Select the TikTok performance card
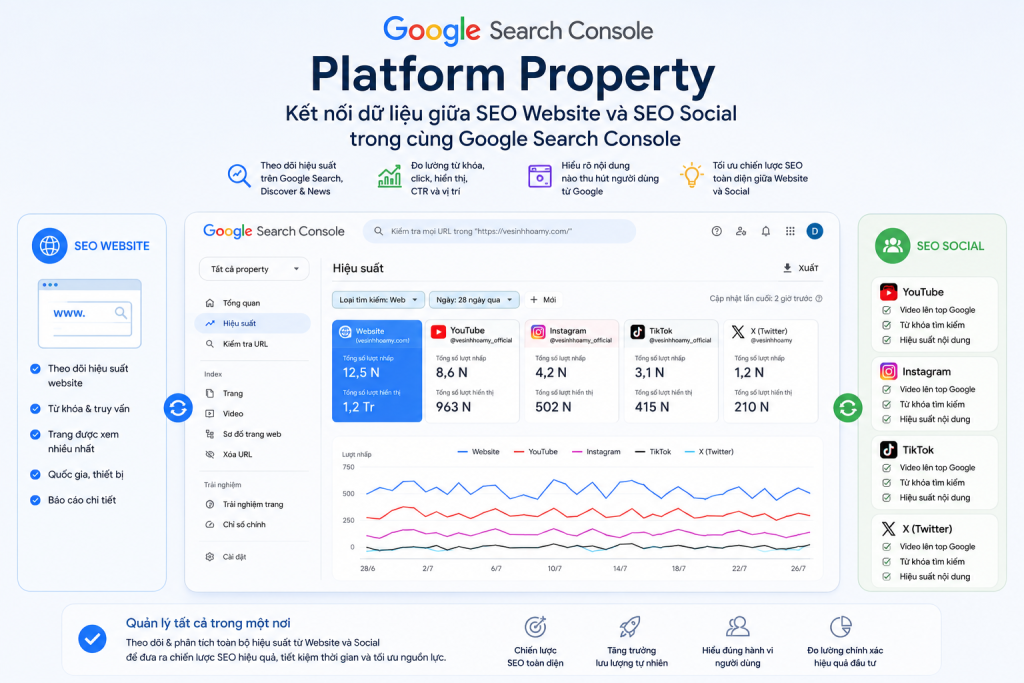Viewport: 1024px width, 683px height. tap(671, 371)
